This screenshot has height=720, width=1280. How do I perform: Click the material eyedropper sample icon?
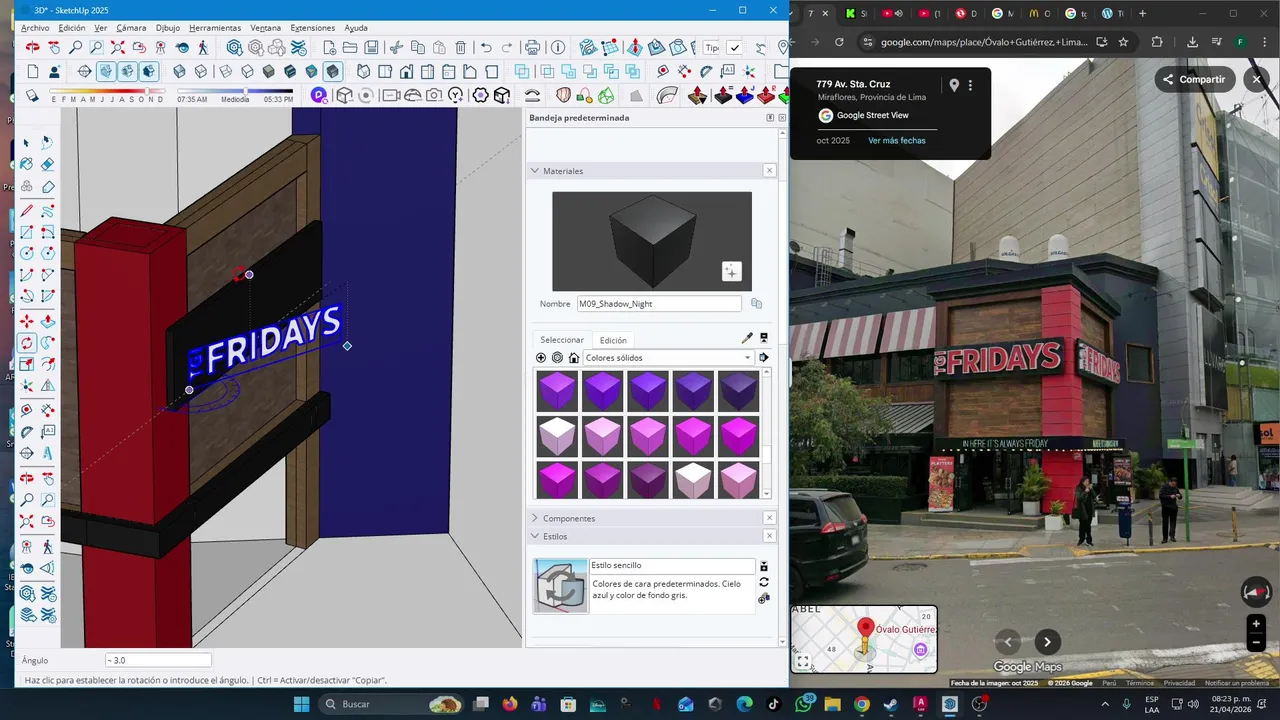[x=746, y=339]
